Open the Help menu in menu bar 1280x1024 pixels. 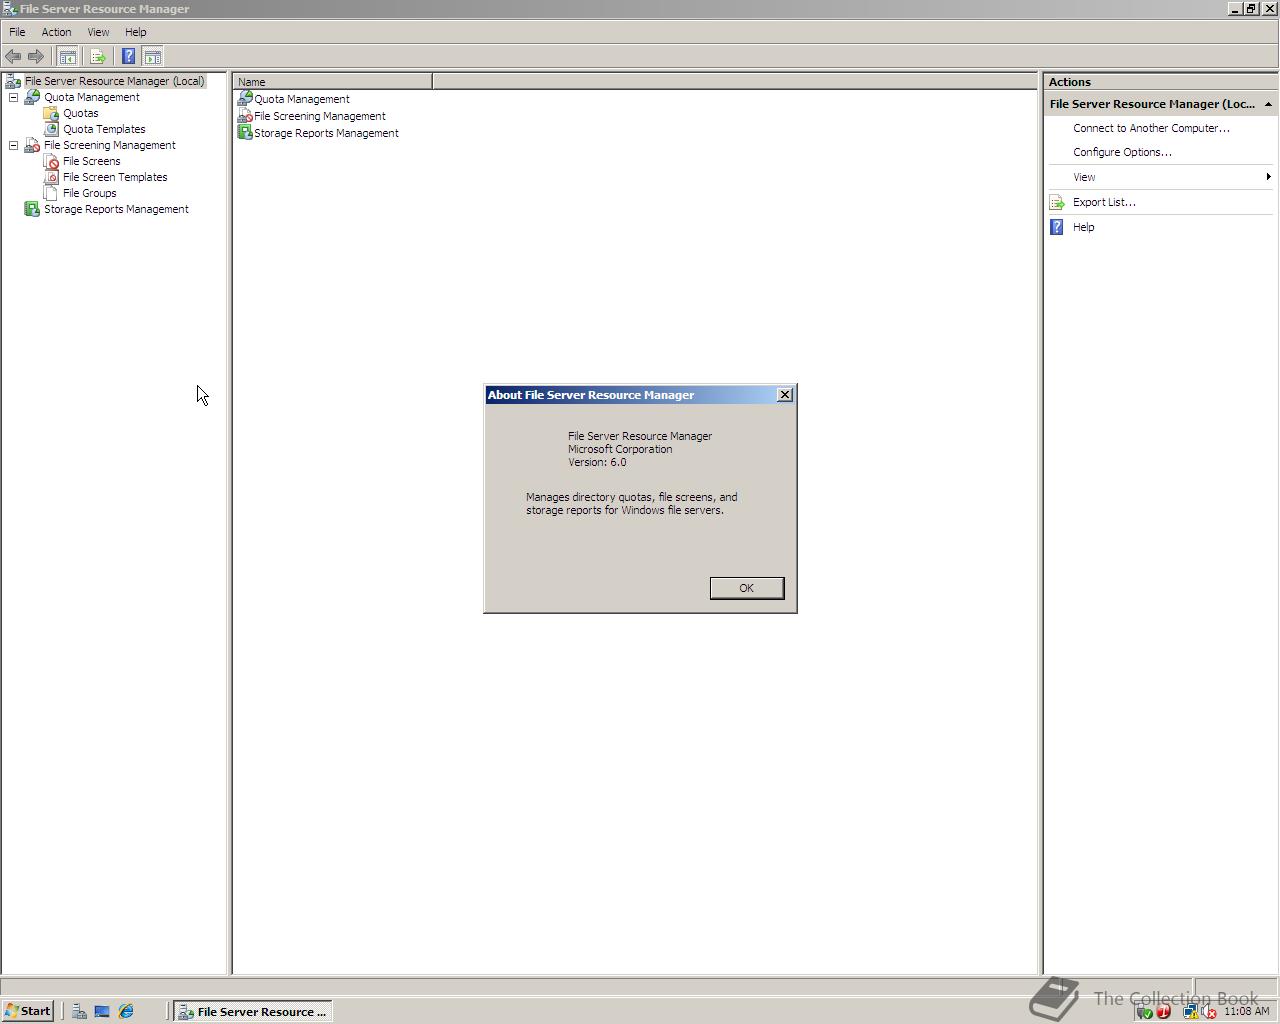pyautogui.click(x=135, y=32)
